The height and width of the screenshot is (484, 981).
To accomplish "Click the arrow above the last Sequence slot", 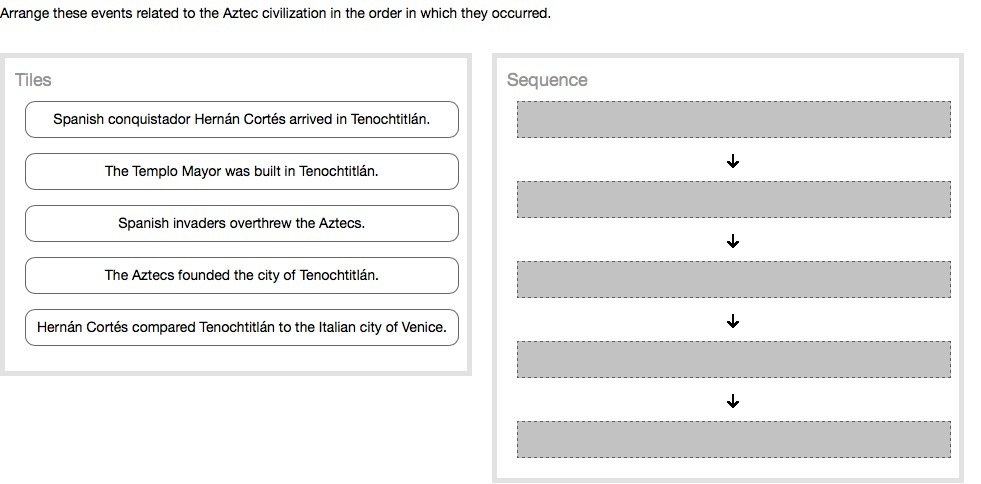I will (x=733, y=400).
